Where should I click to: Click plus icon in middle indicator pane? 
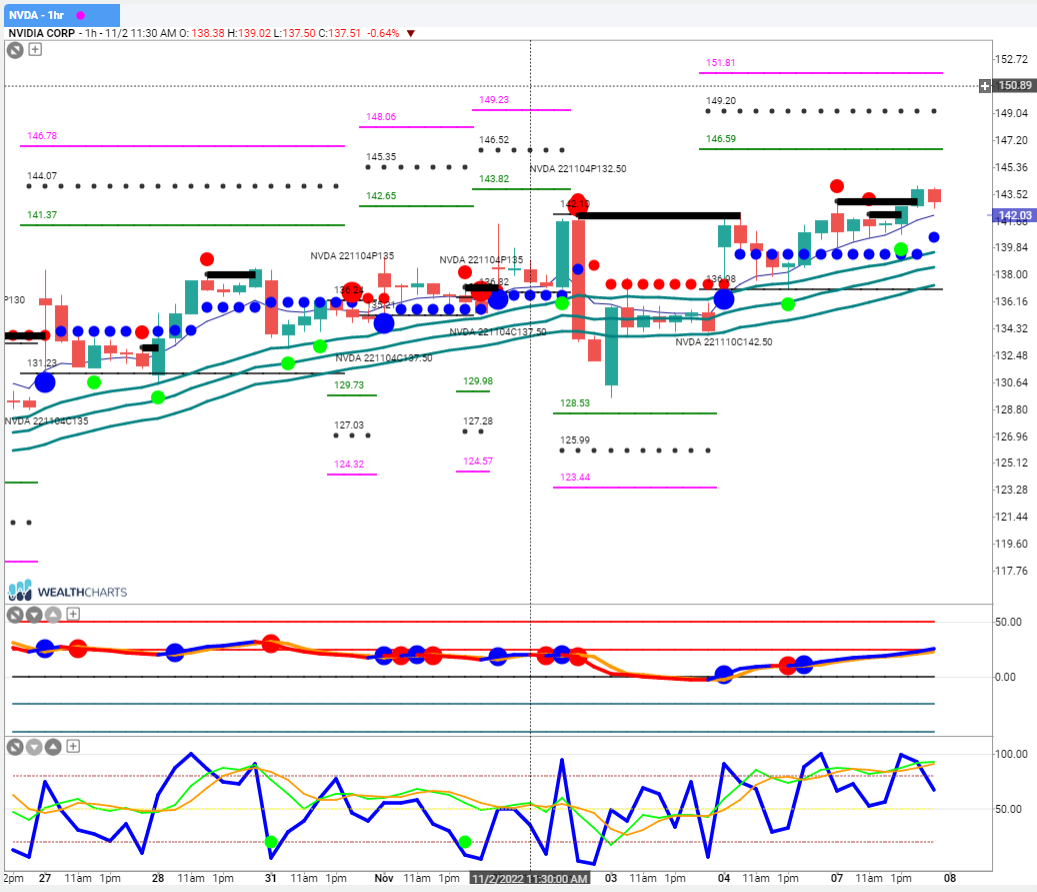(x=73, y=614)
